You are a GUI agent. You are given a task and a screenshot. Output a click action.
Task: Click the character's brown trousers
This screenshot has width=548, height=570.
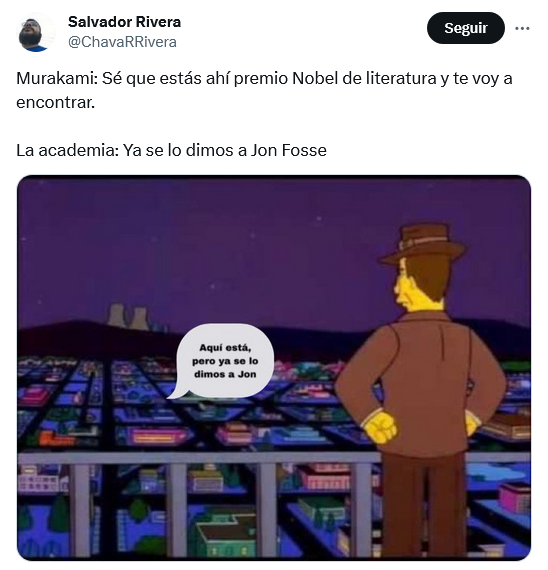click(x=424, y=505)
